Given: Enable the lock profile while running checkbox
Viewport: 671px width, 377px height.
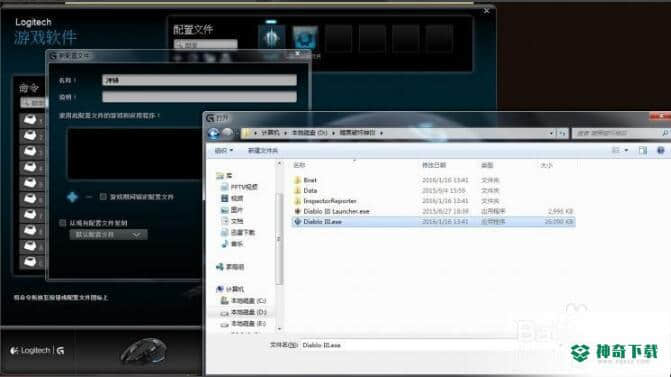Looking at the screenshot, I should coord(103,197).
